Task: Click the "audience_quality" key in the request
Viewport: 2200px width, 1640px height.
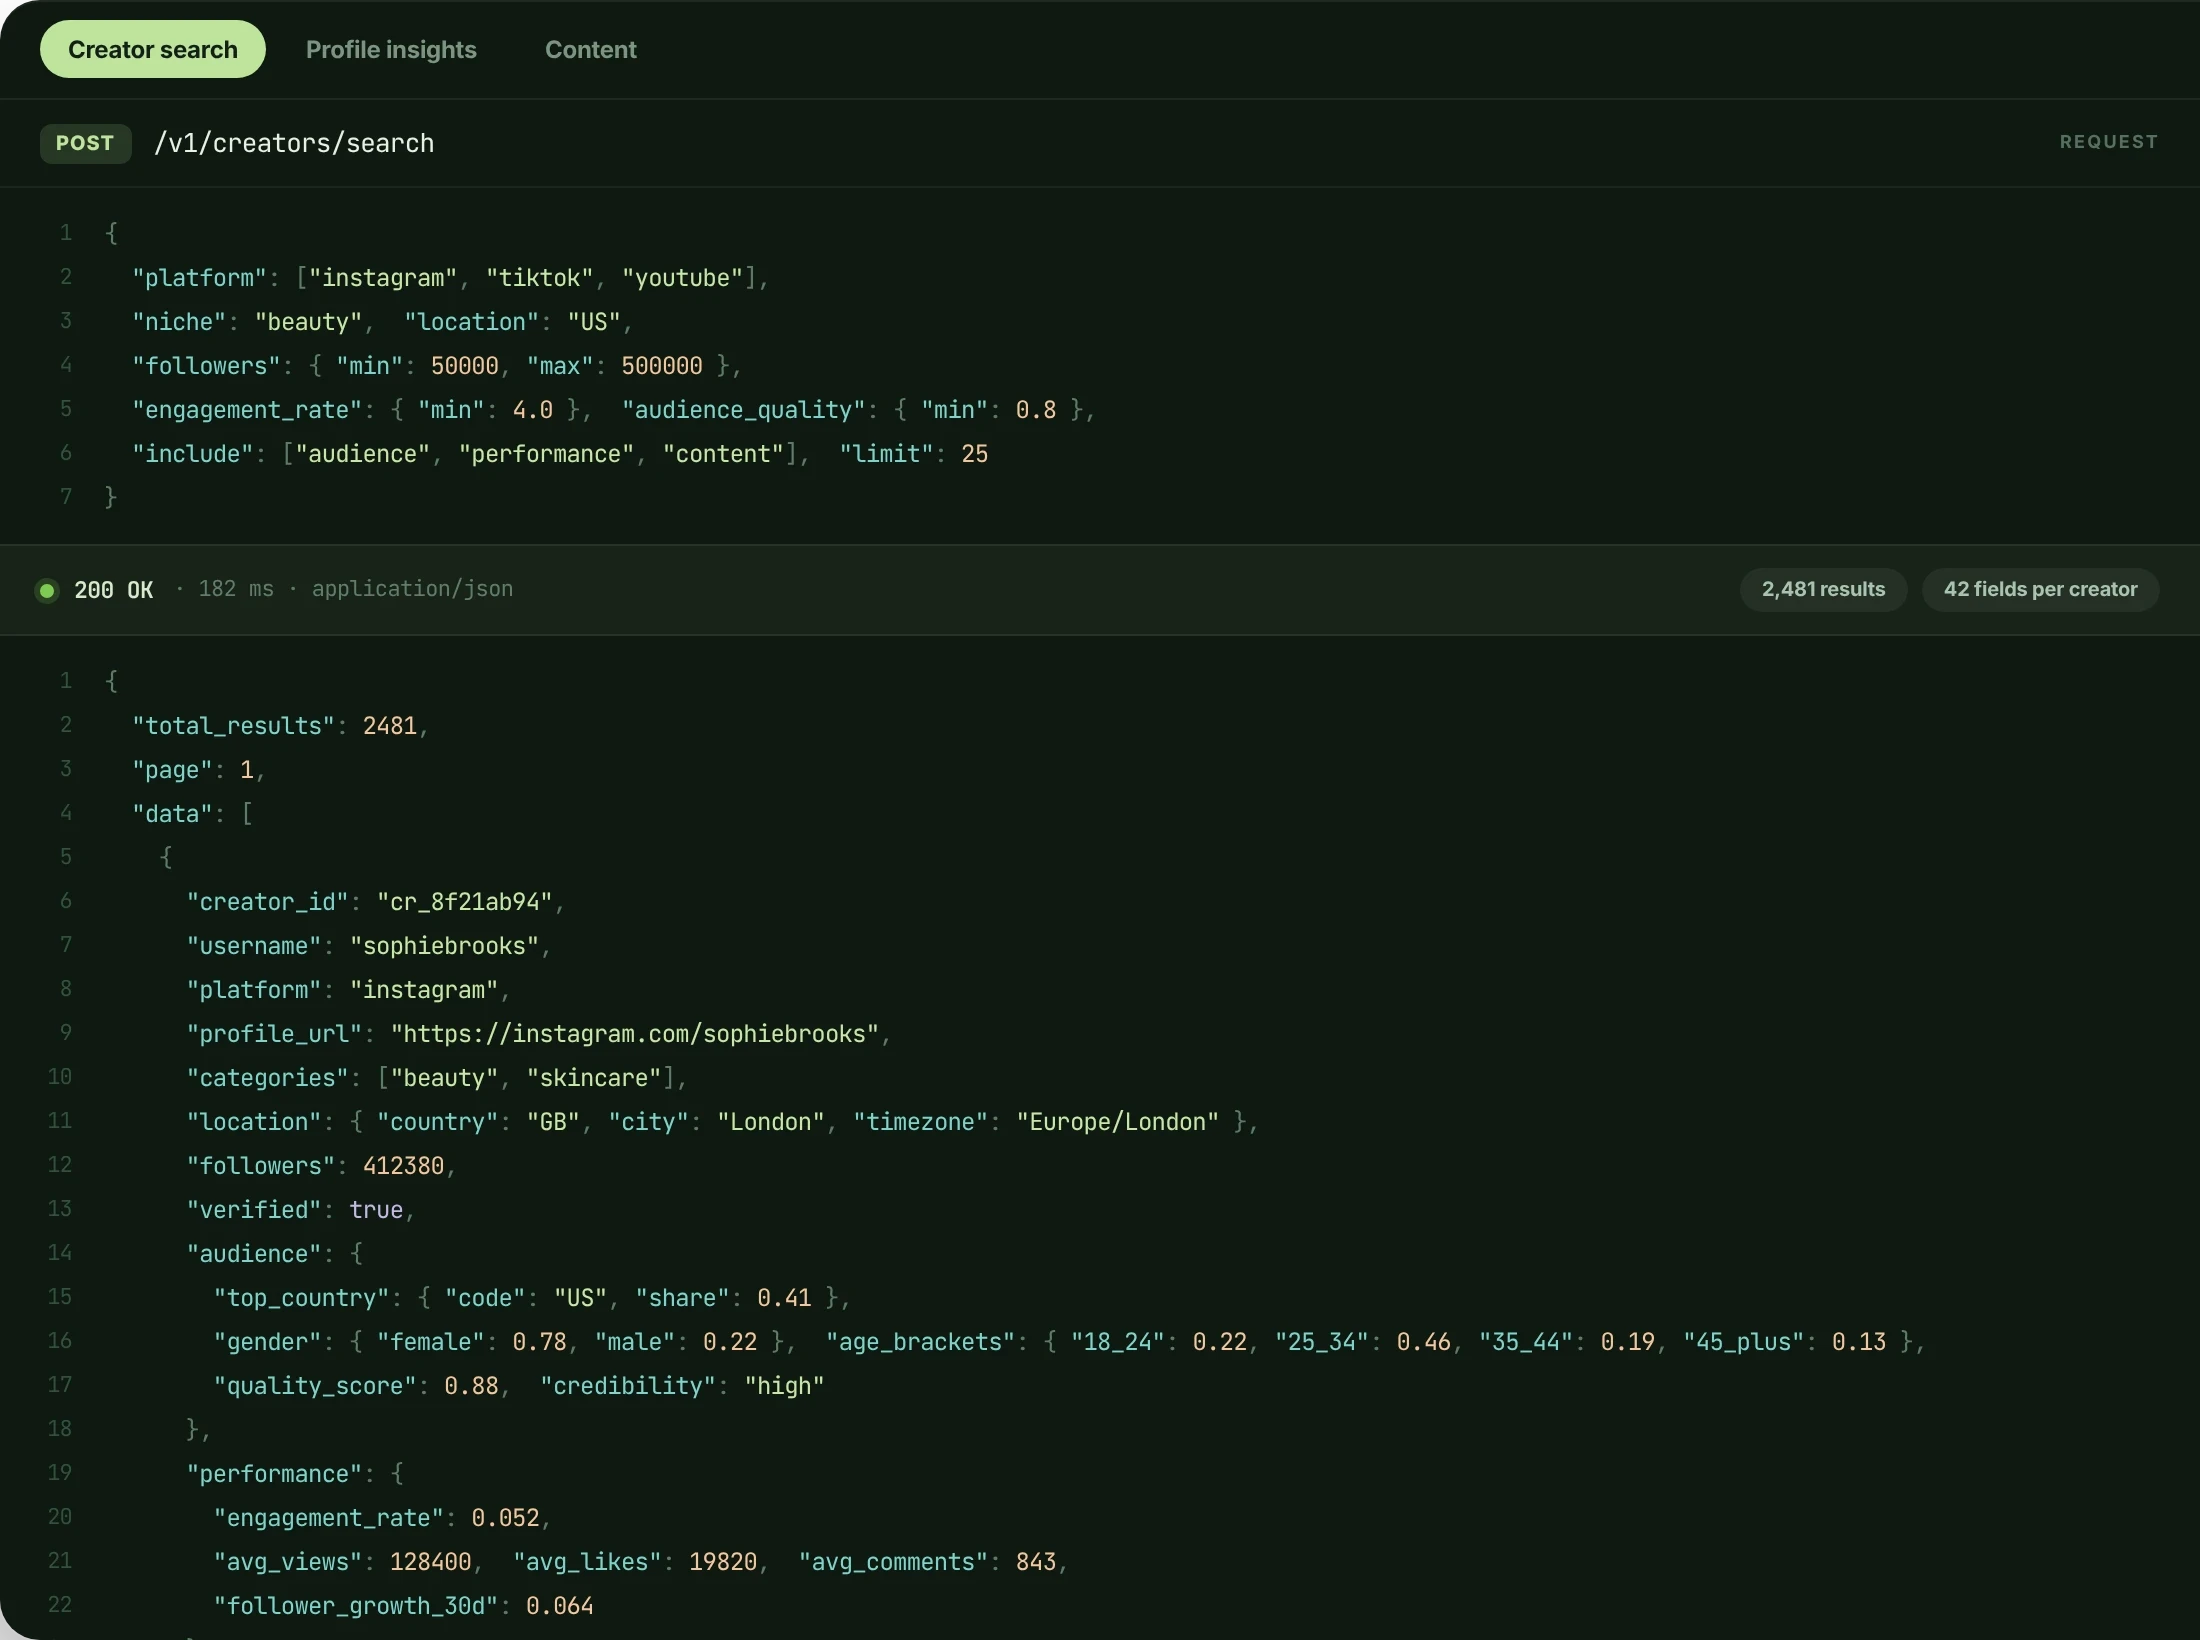Action: [x=743, y=410]
